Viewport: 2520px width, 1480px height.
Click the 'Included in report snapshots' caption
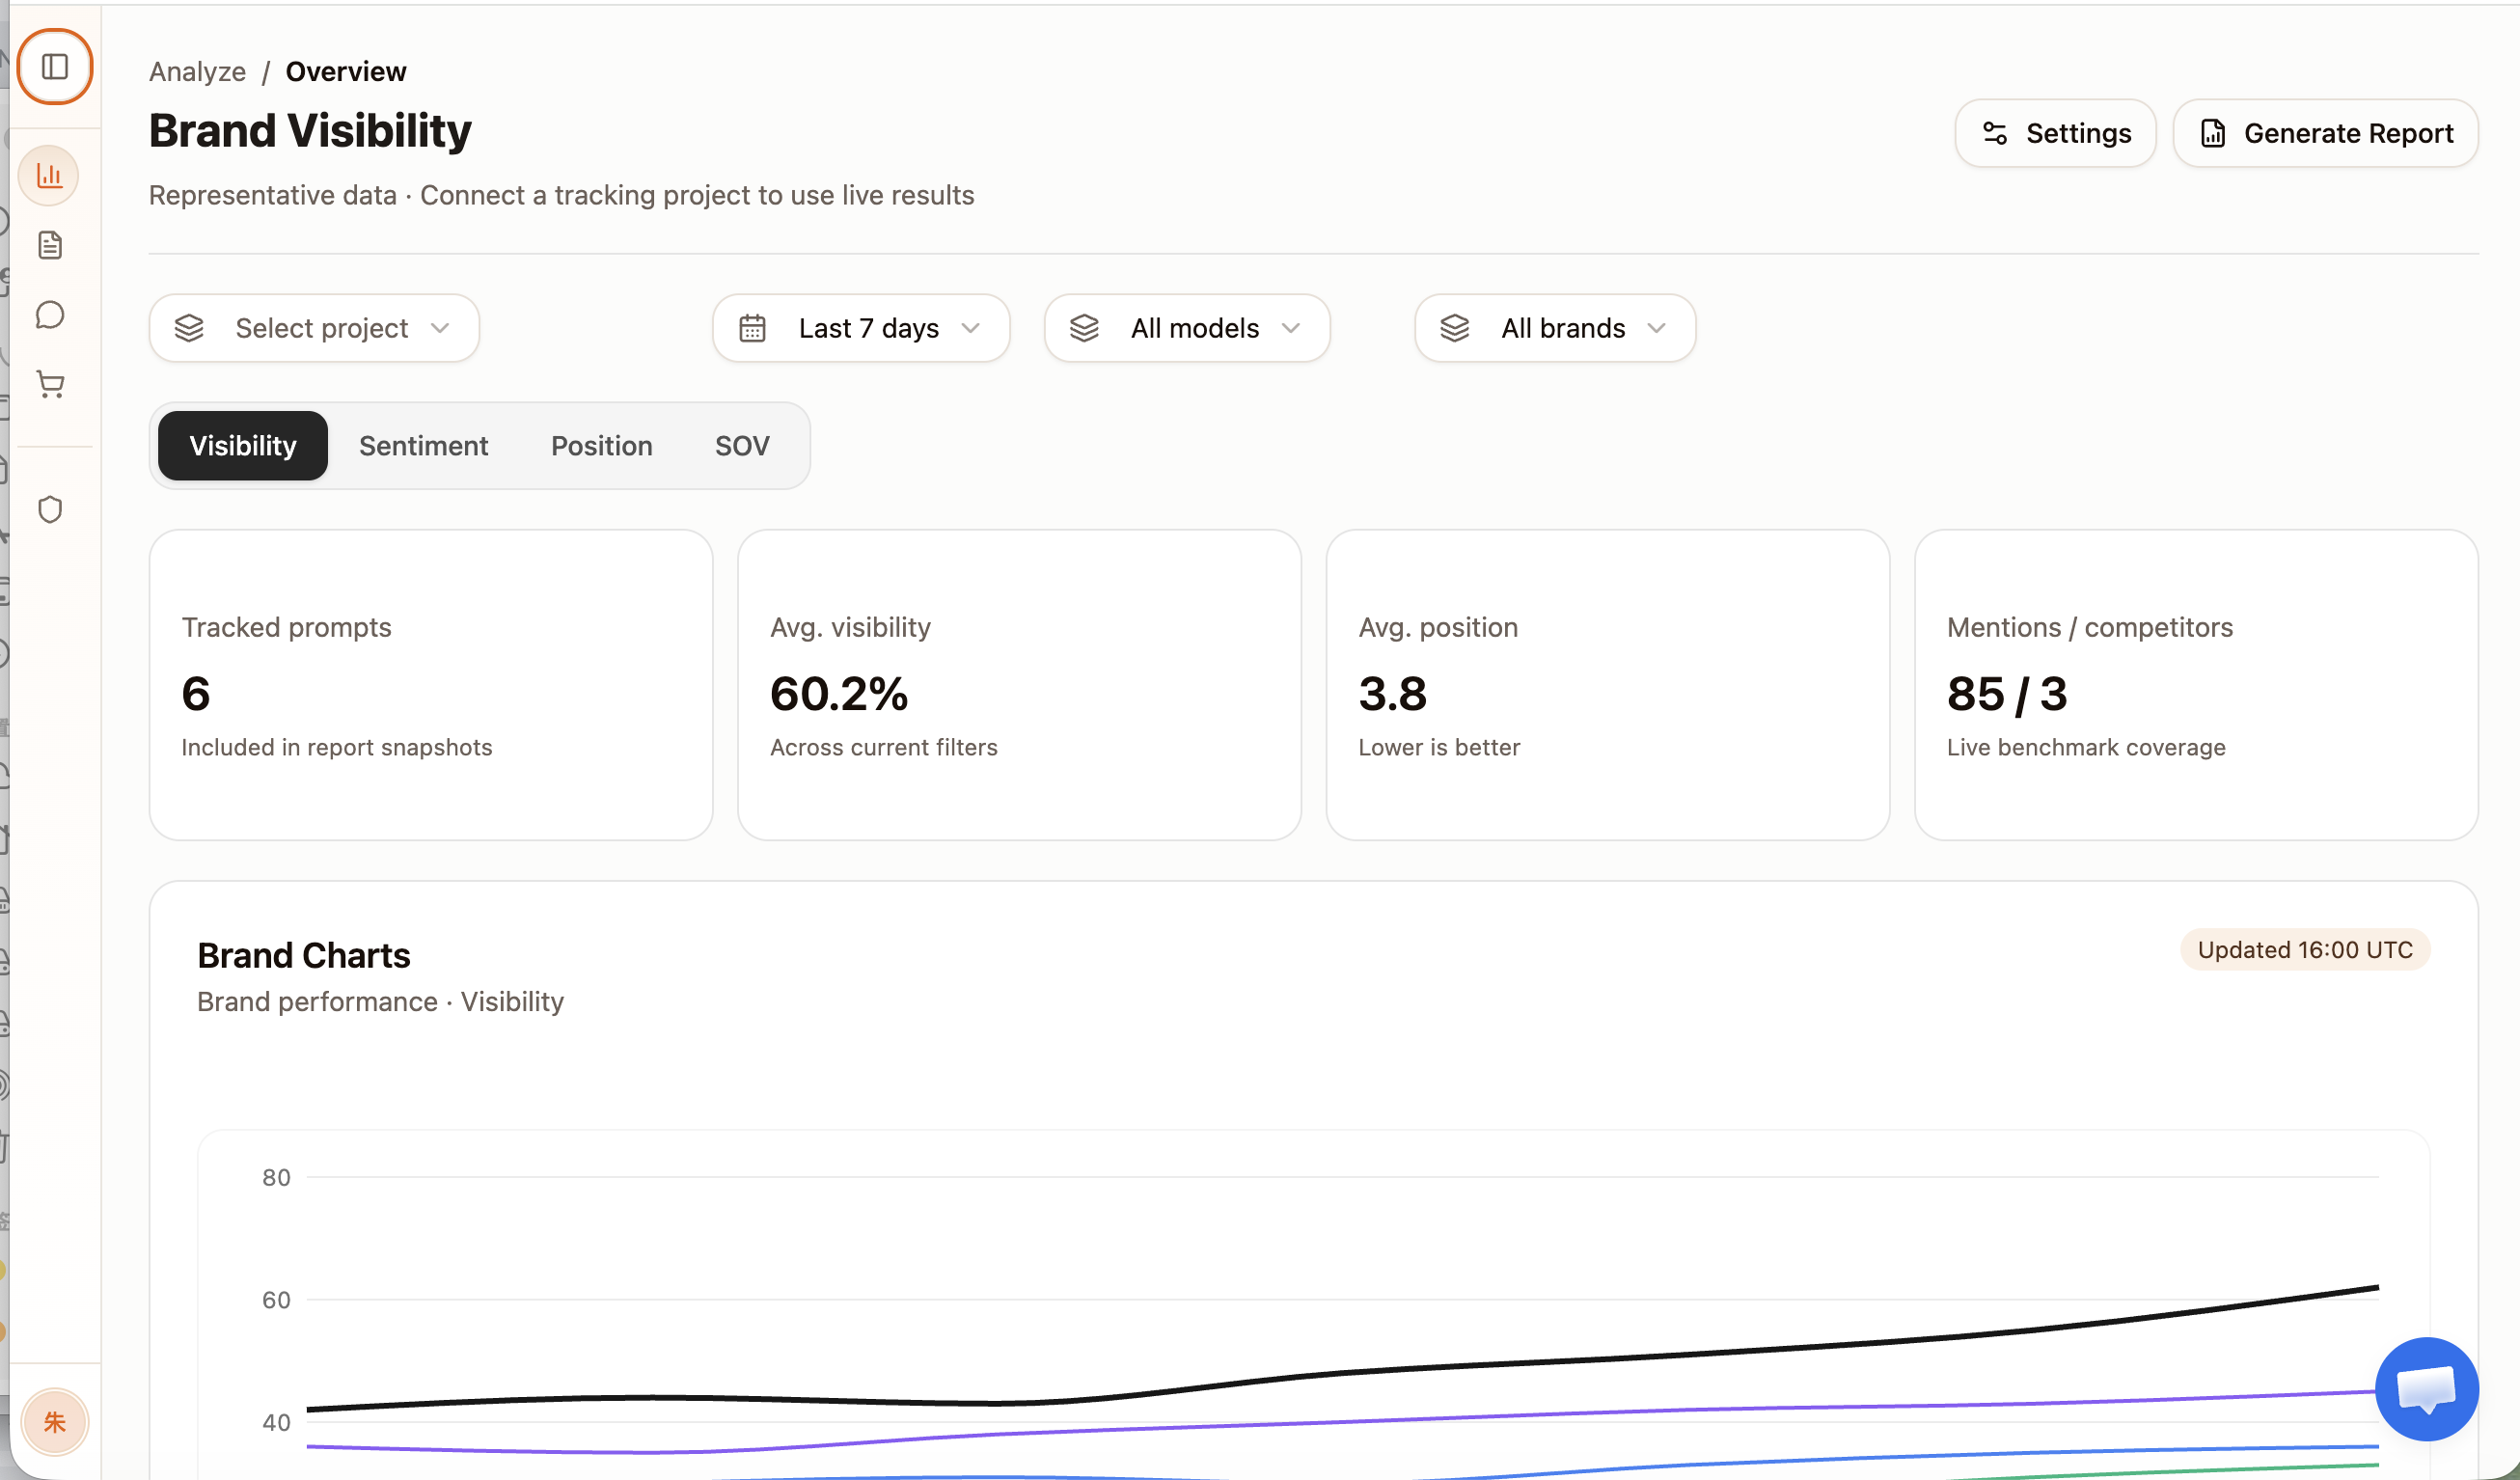(337, 747)
